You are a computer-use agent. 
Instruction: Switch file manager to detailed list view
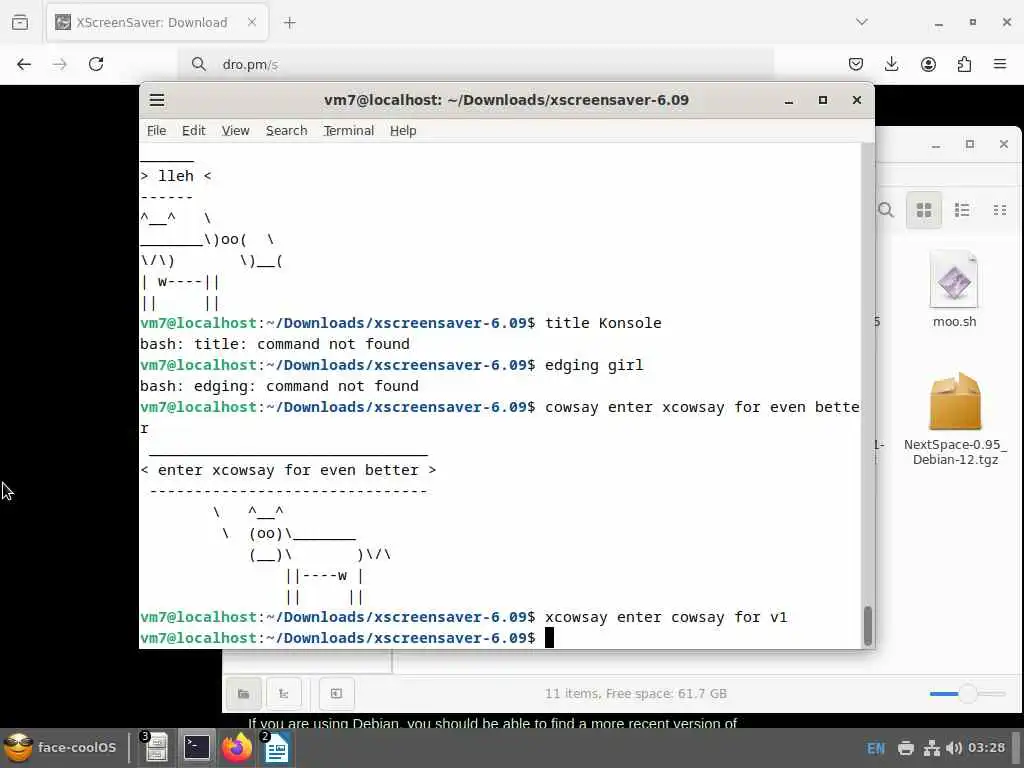962,210
